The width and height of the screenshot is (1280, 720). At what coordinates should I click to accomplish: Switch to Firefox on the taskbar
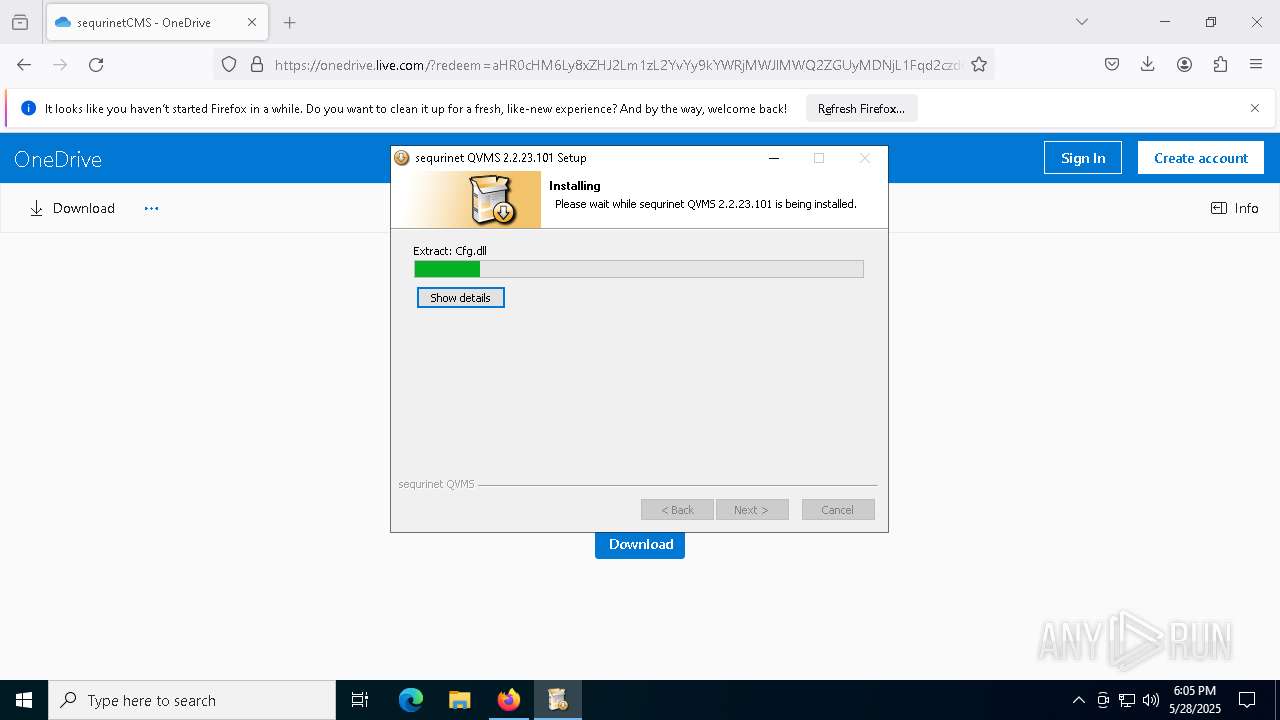click(x=509, y=700)
